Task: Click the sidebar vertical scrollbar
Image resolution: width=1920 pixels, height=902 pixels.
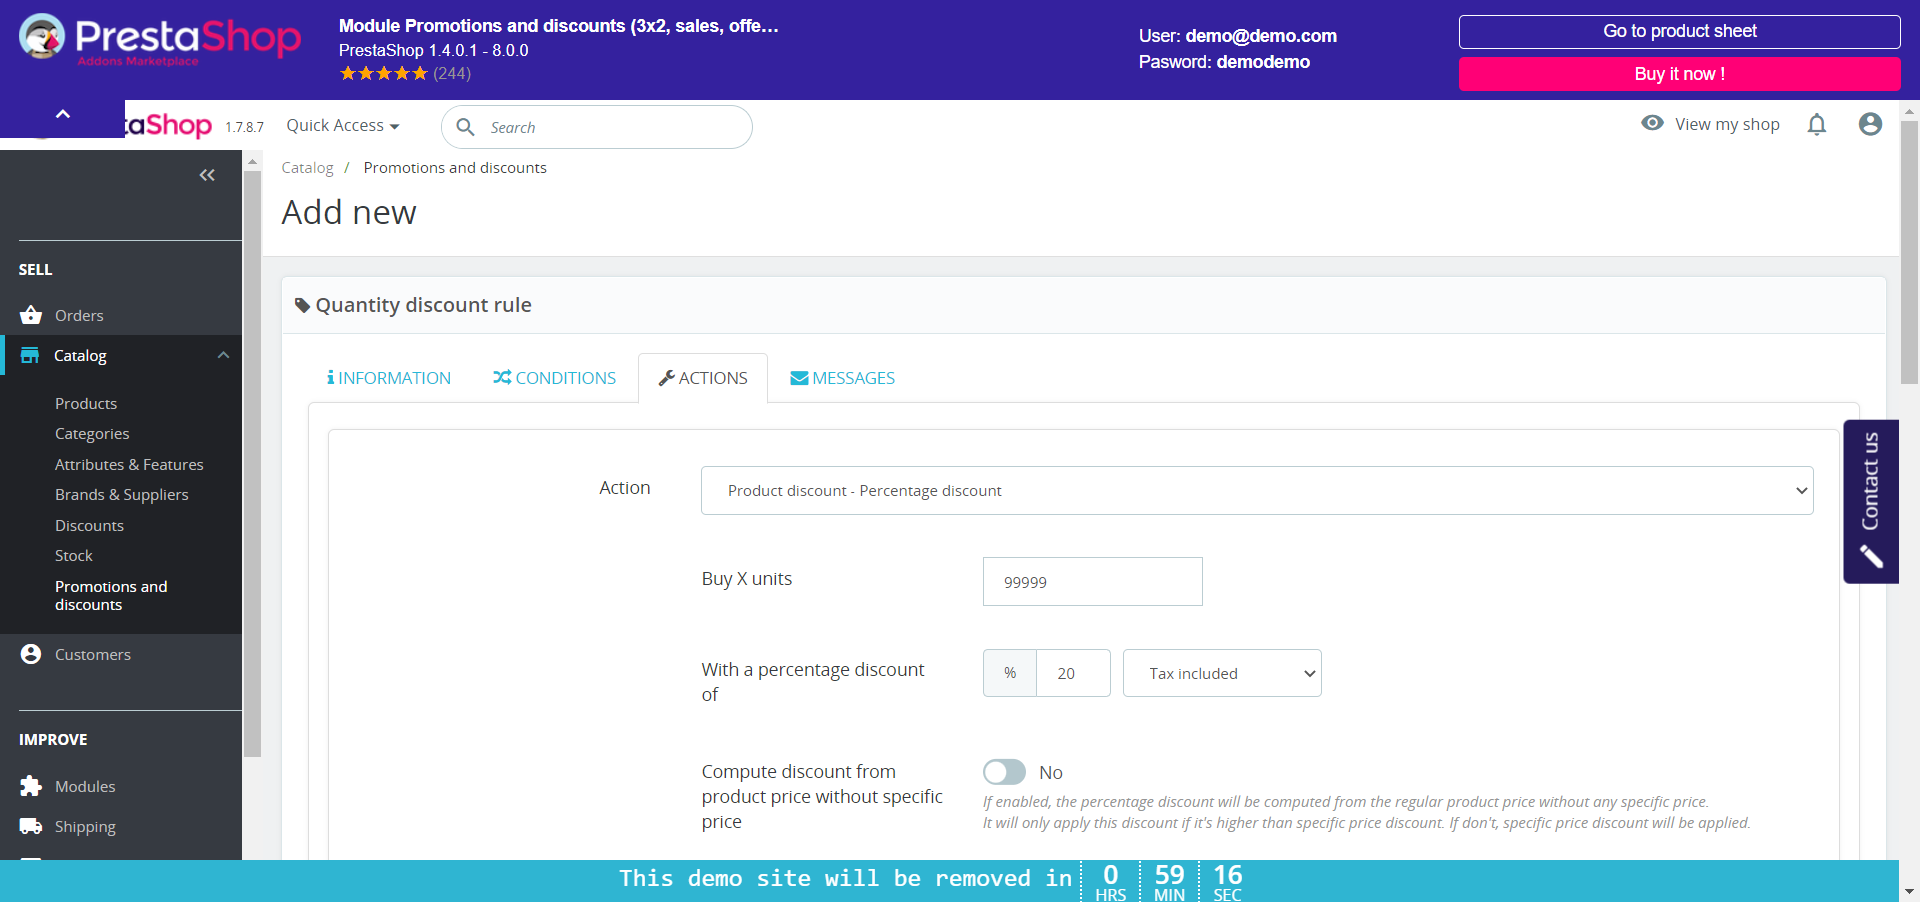Action: pyautogui.click(x=252, y=463)
